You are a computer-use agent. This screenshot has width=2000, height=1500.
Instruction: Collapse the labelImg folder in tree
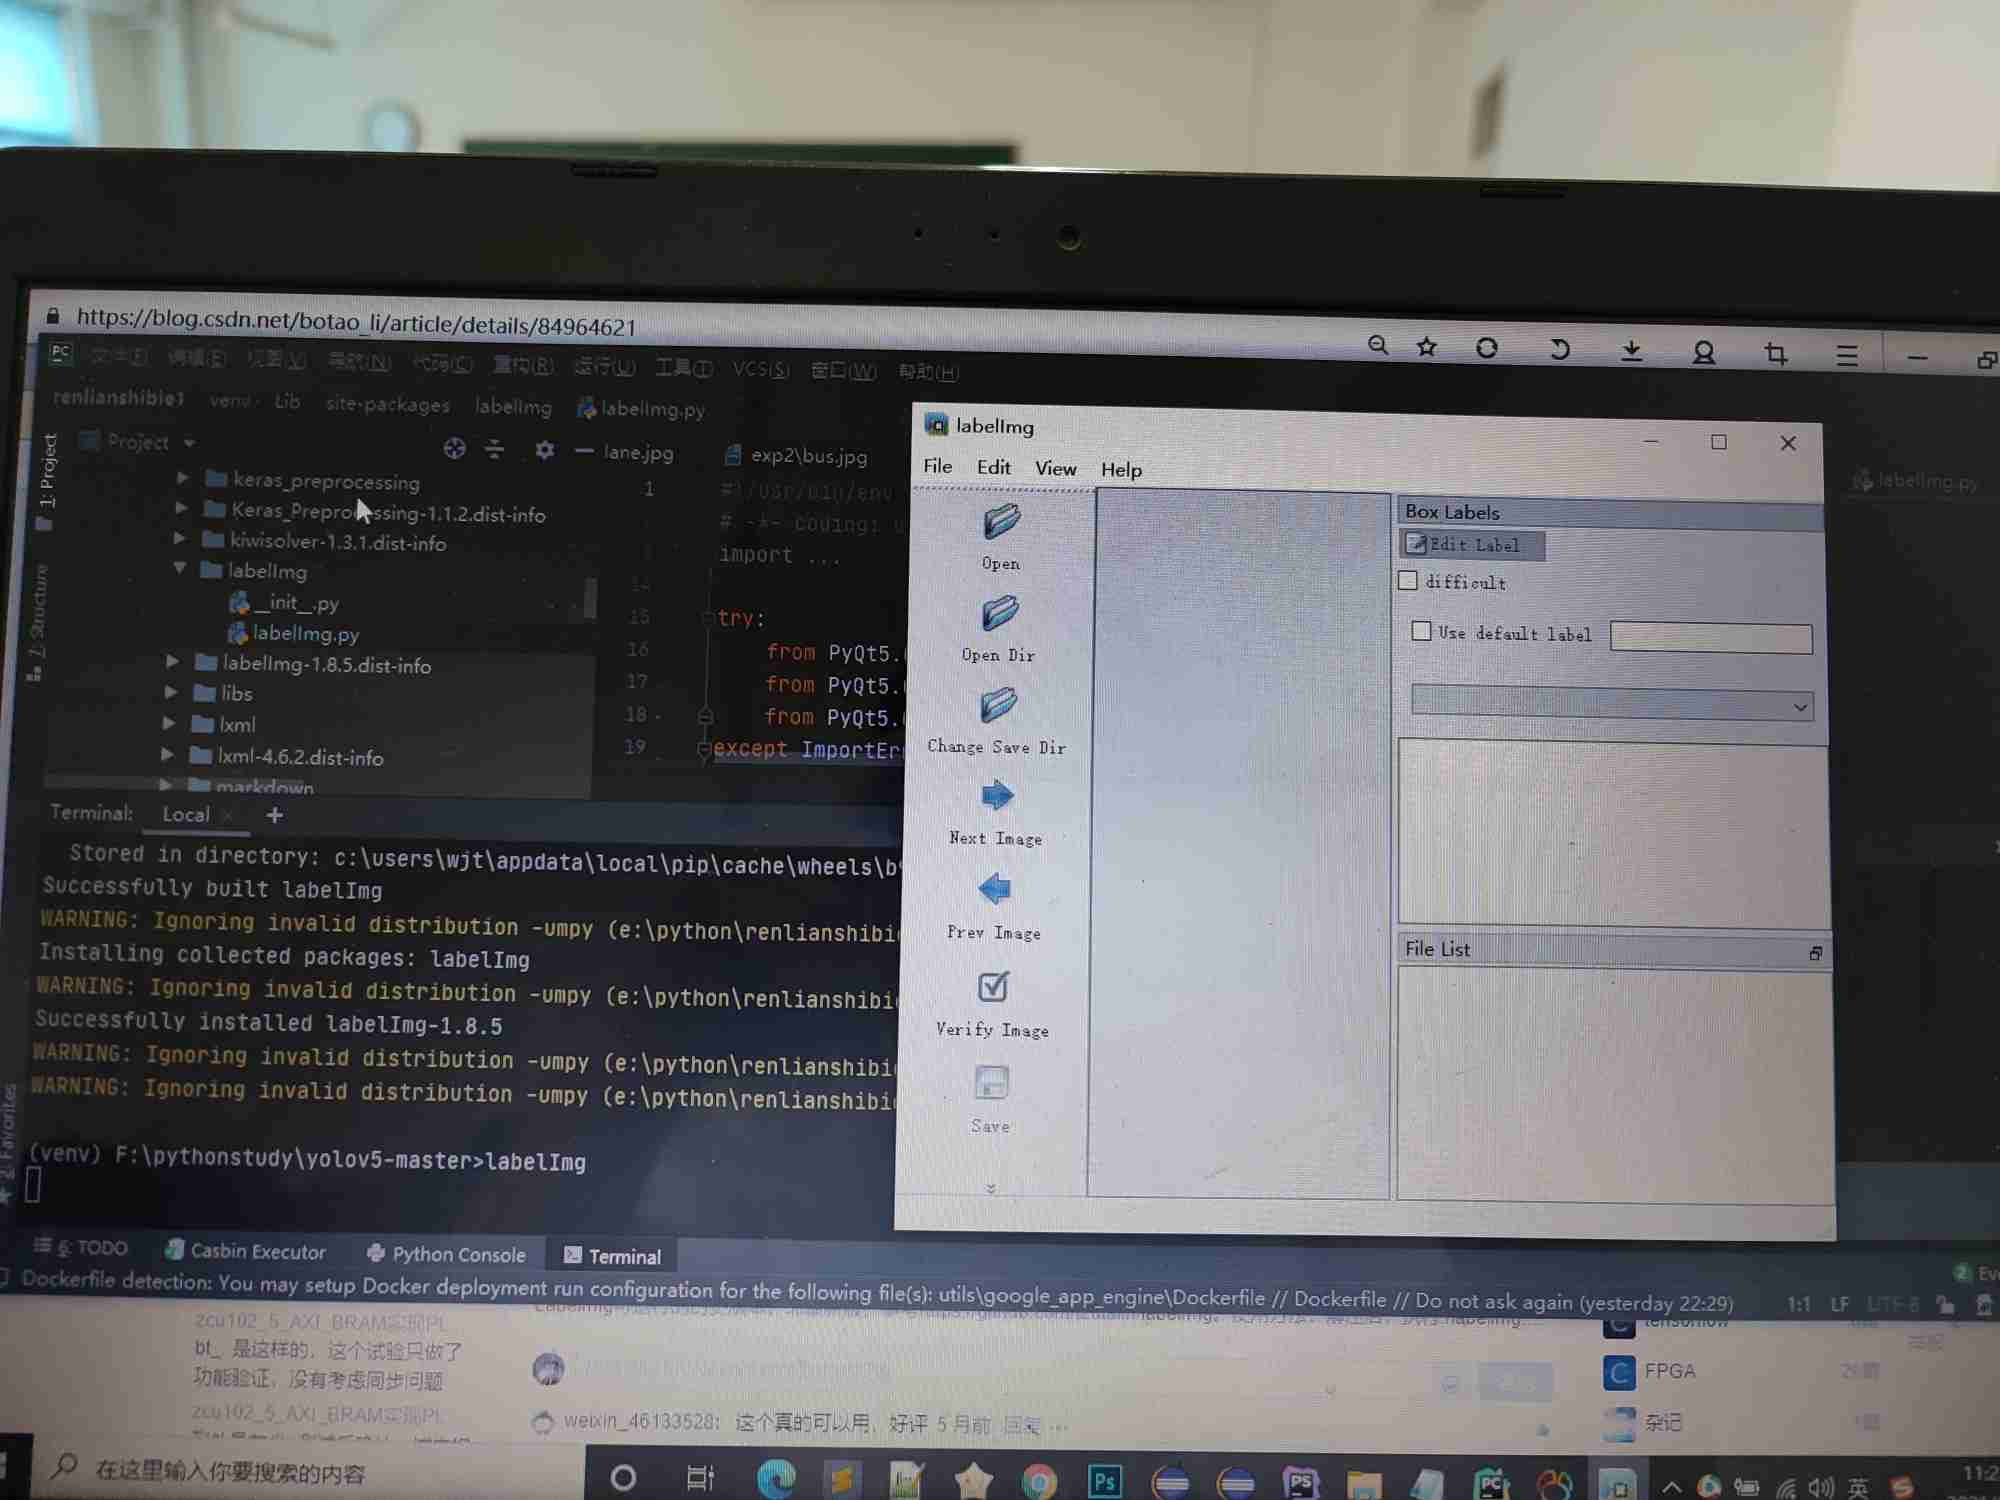179,569
